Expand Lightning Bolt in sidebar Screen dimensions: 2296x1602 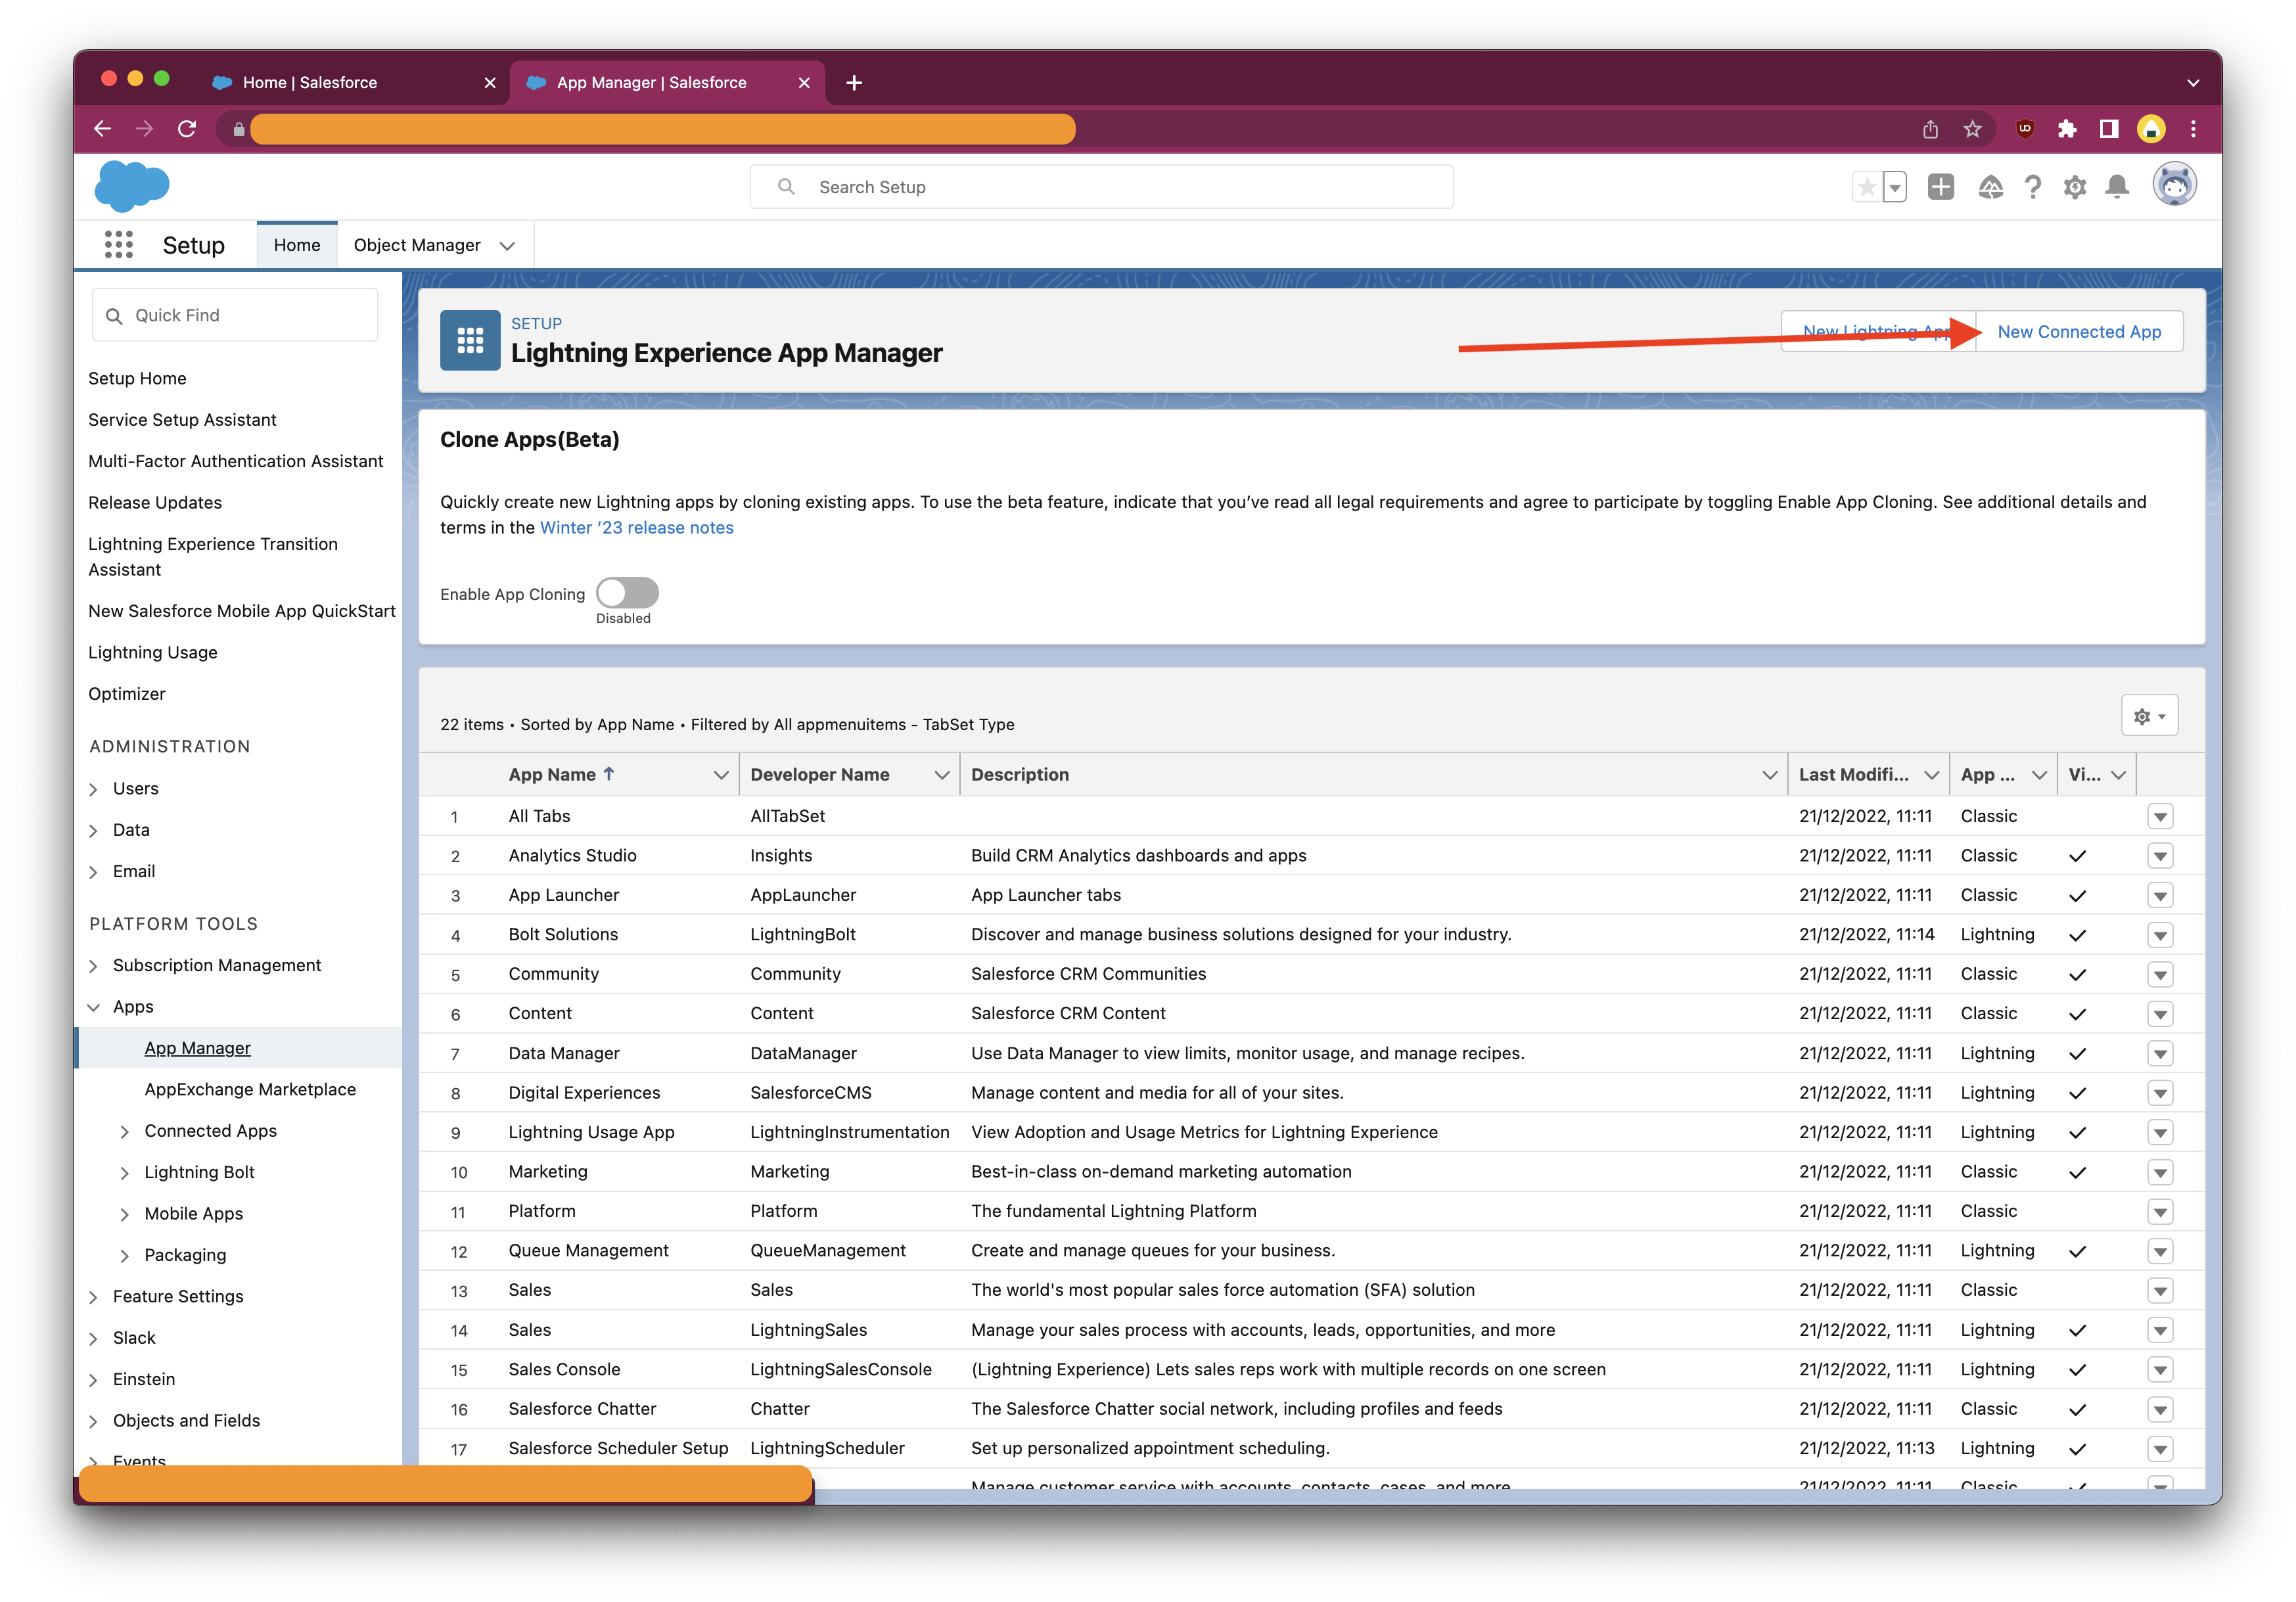[x=125, y=1173]
